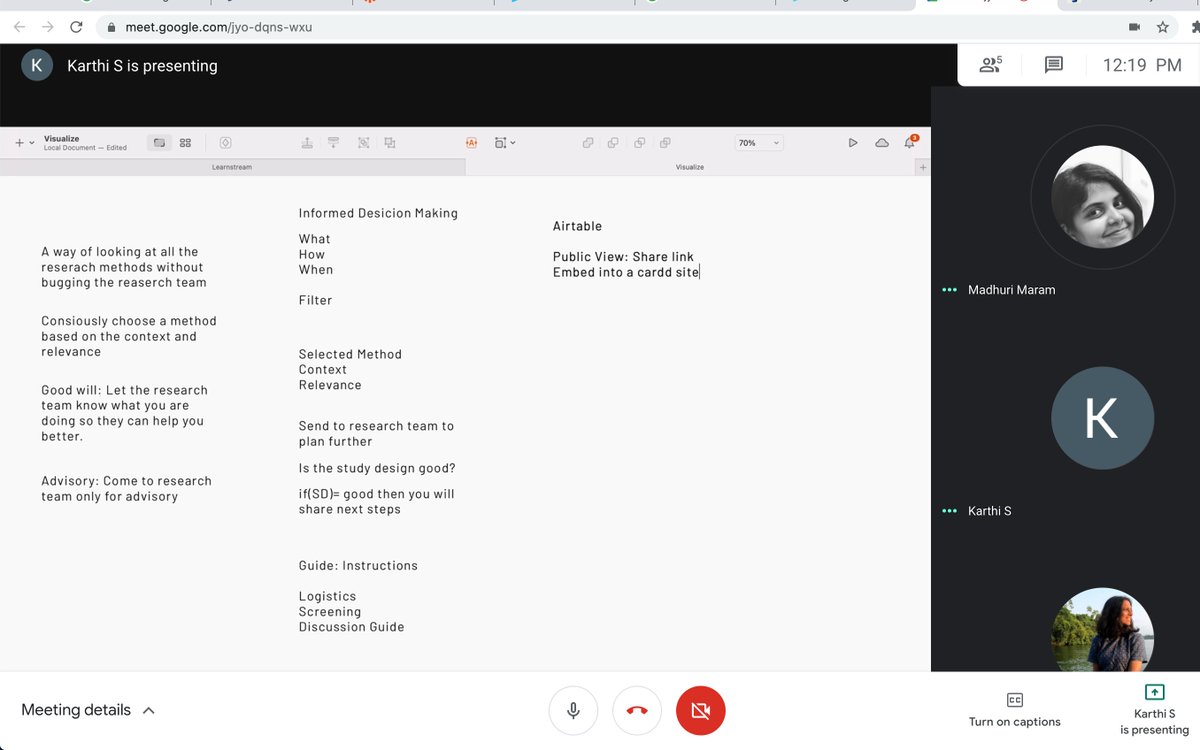Open Sketch notifications bell
Viewport: 1200px width, 750px height.
coord(910,143)
